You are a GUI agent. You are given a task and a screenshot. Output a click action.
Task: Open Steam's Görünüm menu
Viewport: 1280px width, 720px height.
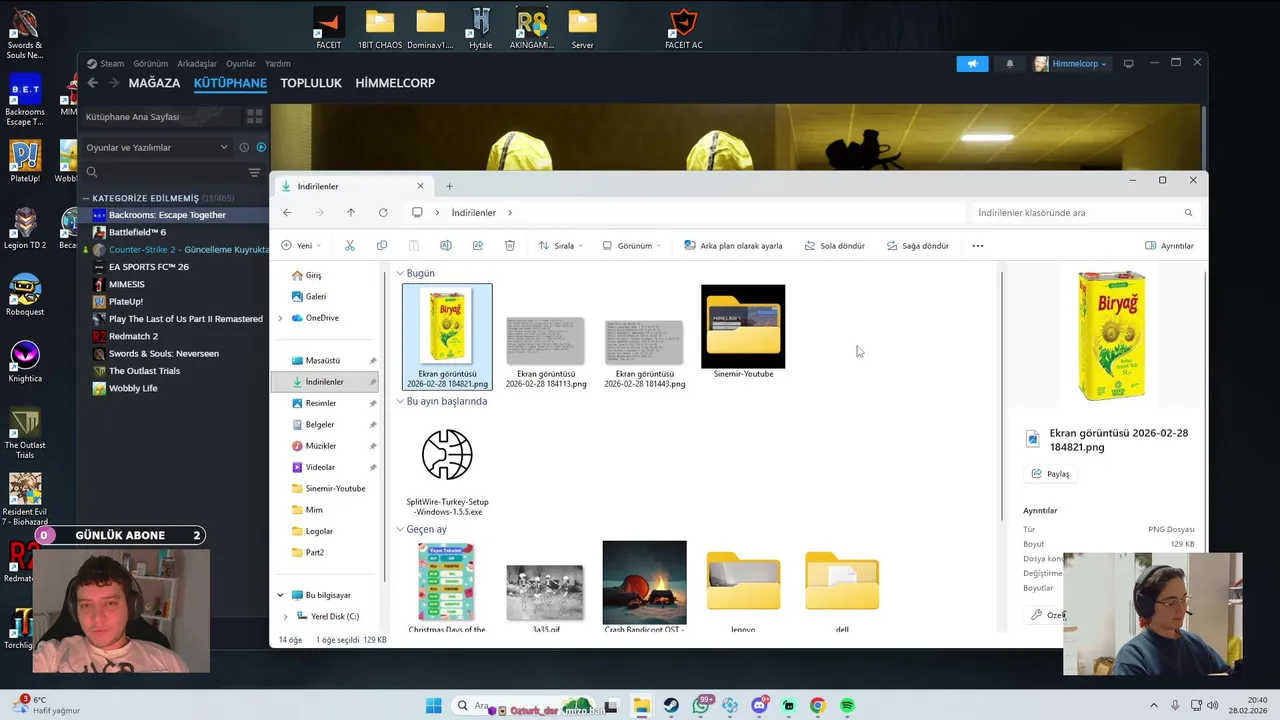tap(151, 63)
